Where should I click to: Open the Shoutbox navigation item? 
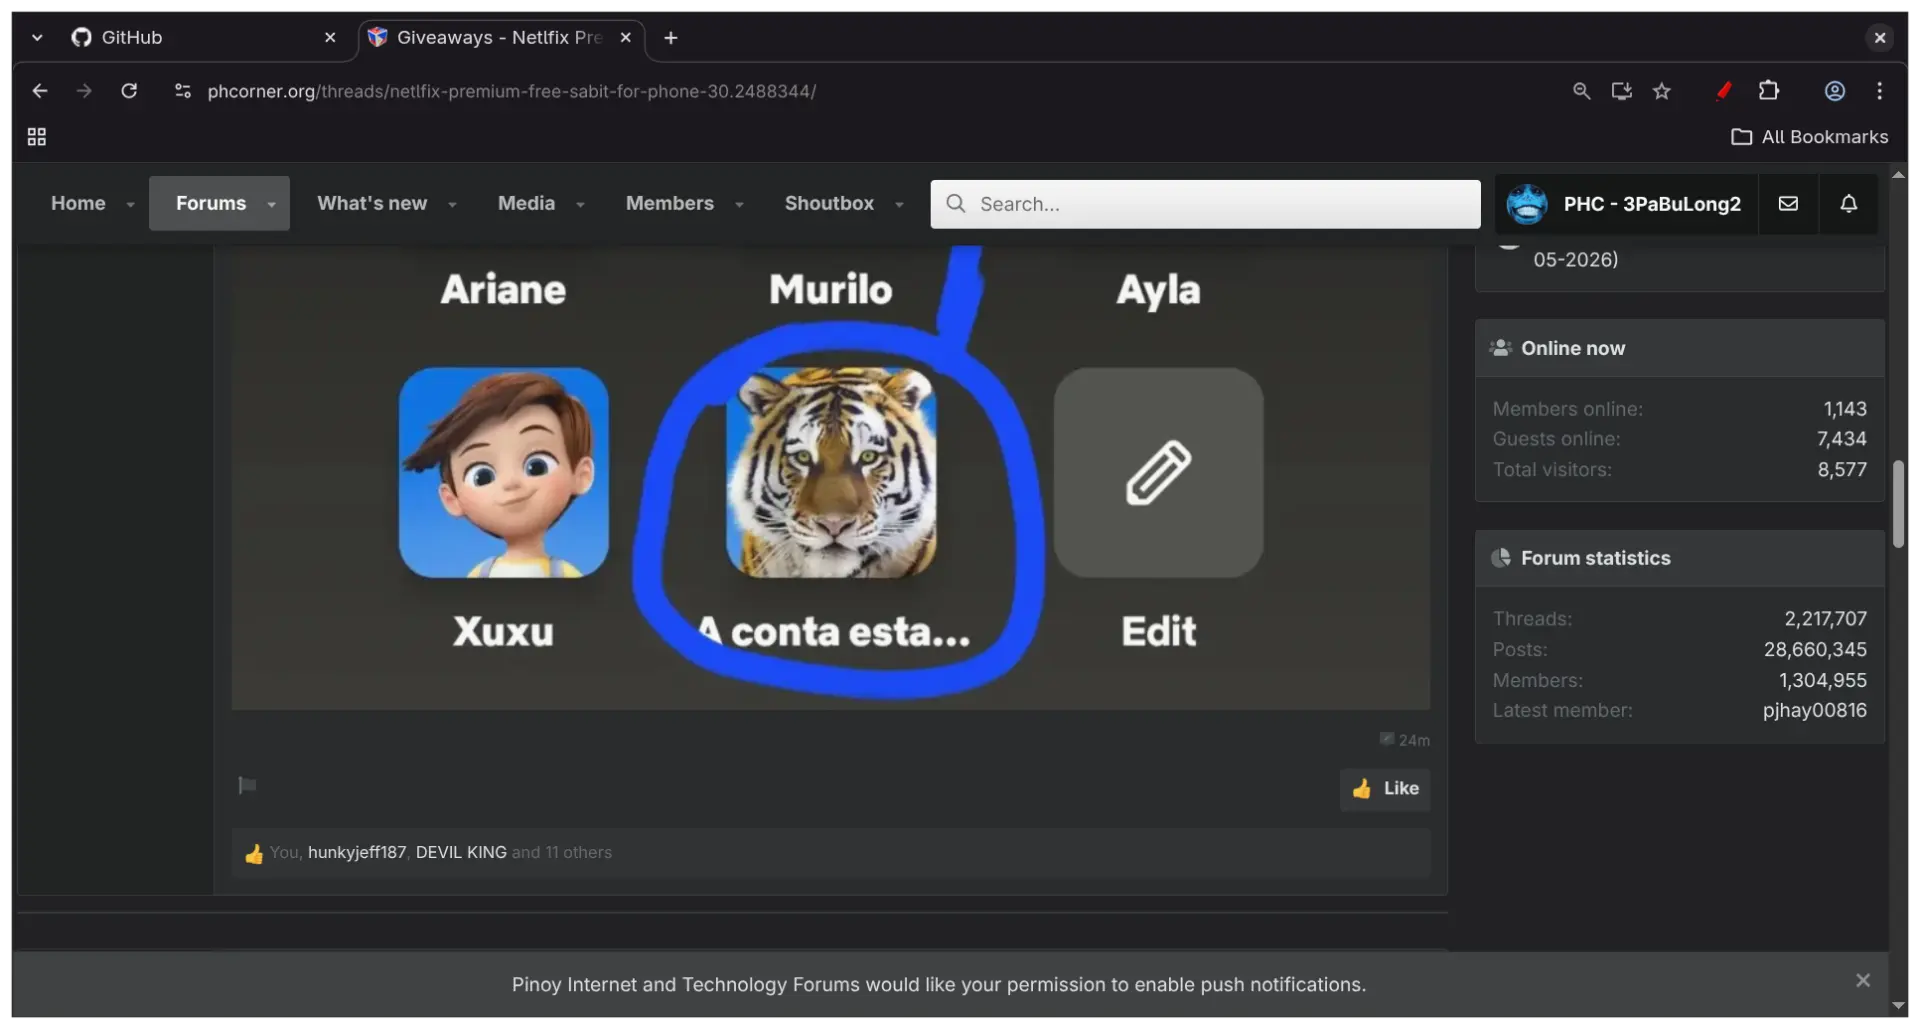tap(829, 204)
